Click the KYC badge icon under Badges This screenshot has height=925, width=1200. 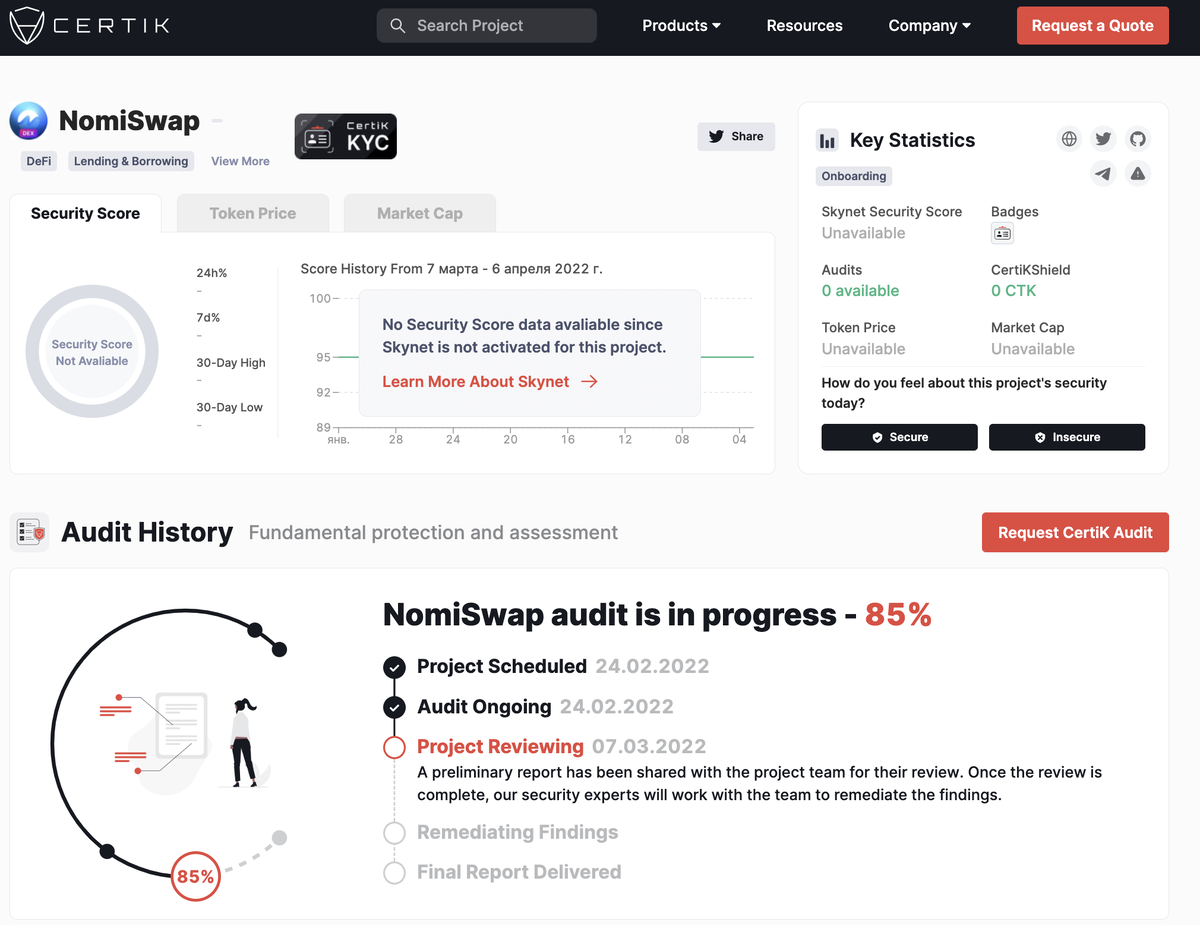pyautogui.click(x=1002, y=234)
